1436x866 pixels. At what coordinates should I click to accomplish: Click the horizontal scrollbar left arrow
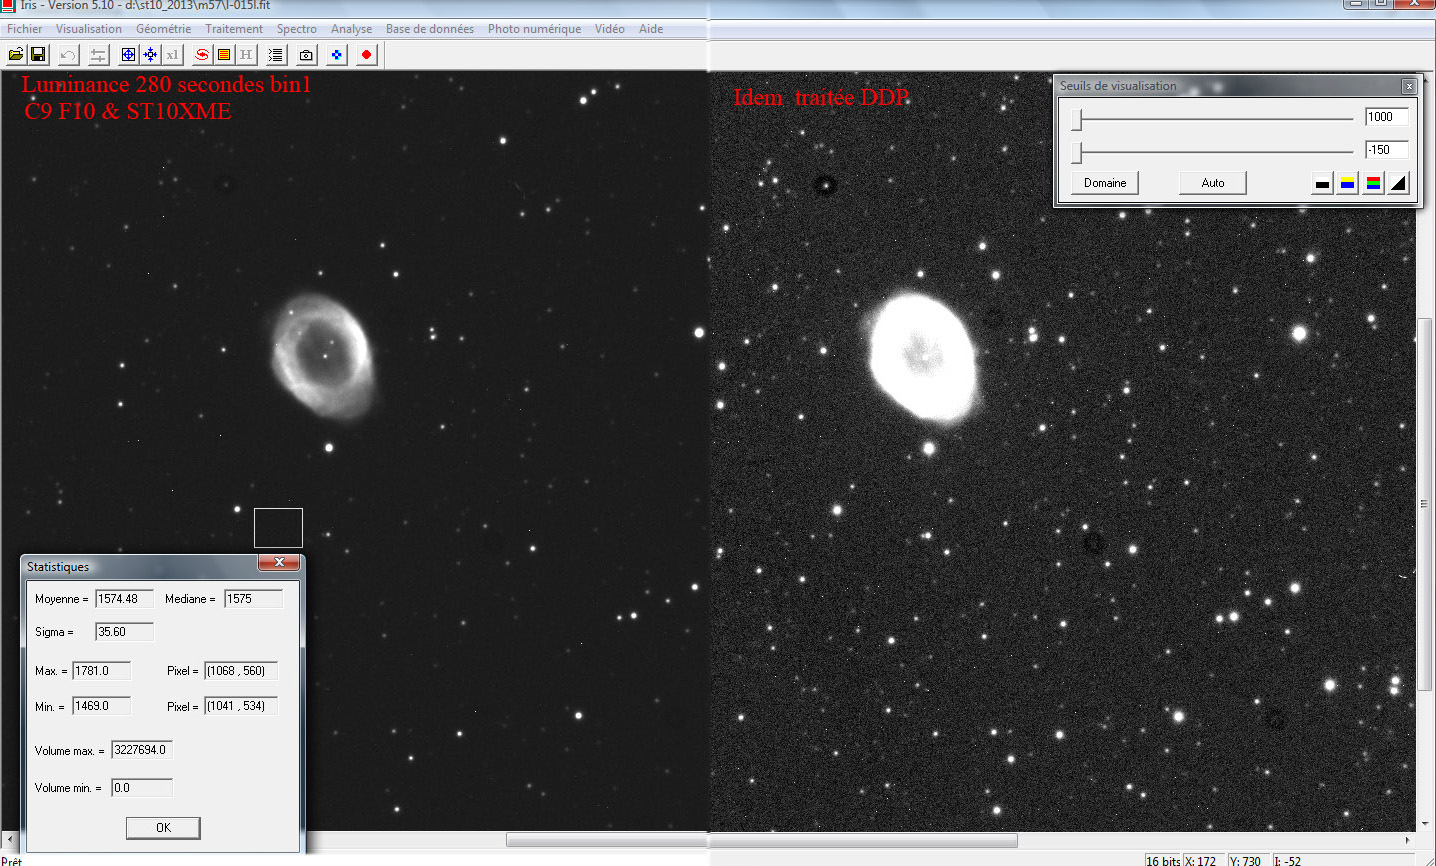coord(10,840)
